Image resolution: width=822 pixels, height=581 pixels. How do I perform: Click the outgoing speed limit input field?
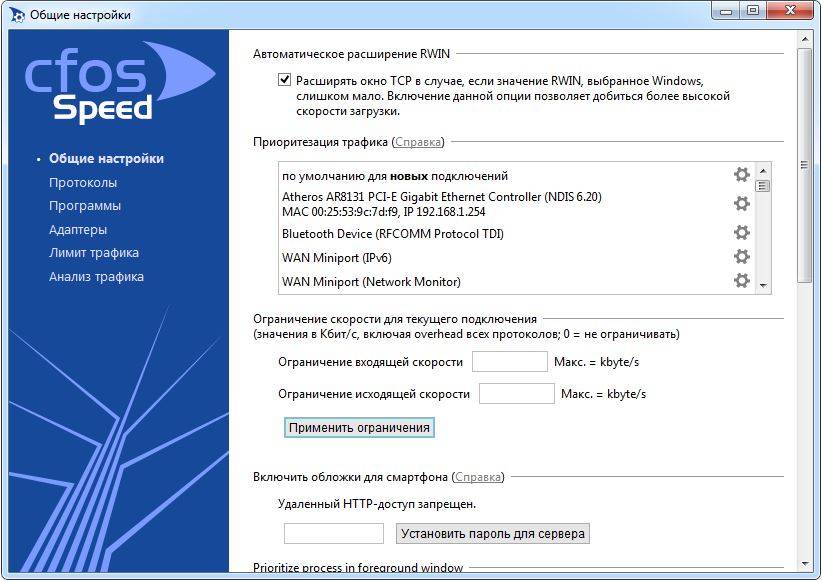coord(516,393)
